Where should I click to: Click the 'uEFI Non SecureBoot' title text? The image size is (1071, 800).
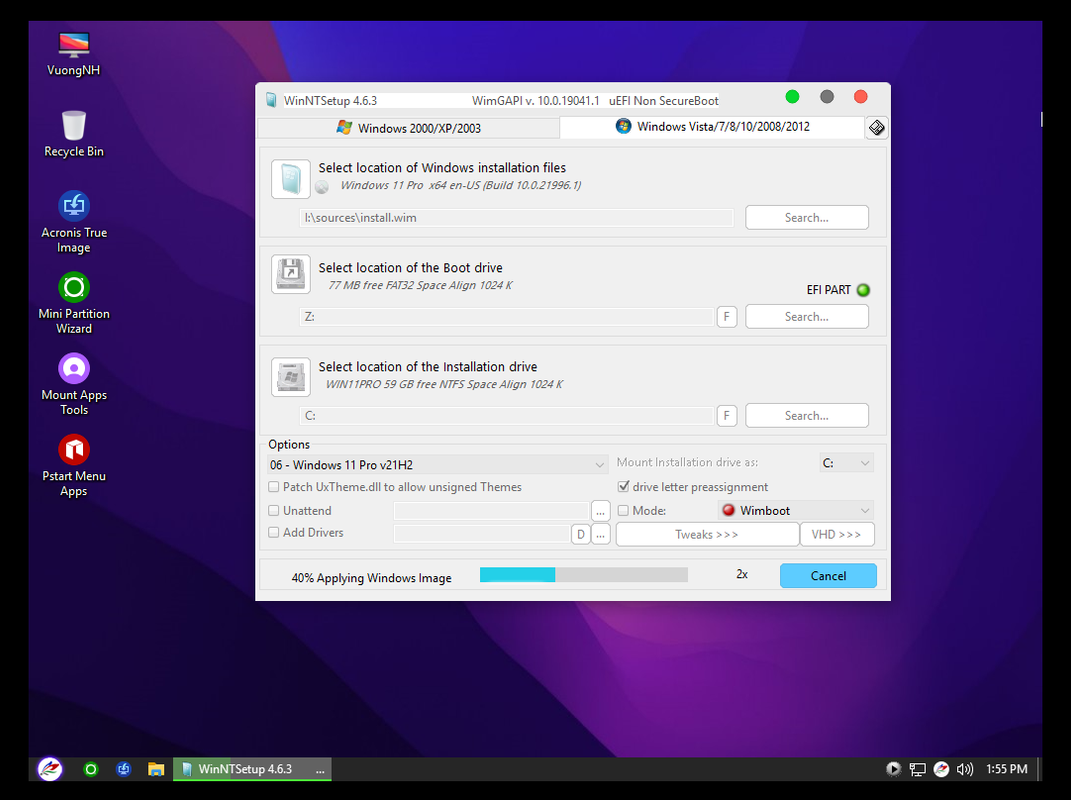663,100
